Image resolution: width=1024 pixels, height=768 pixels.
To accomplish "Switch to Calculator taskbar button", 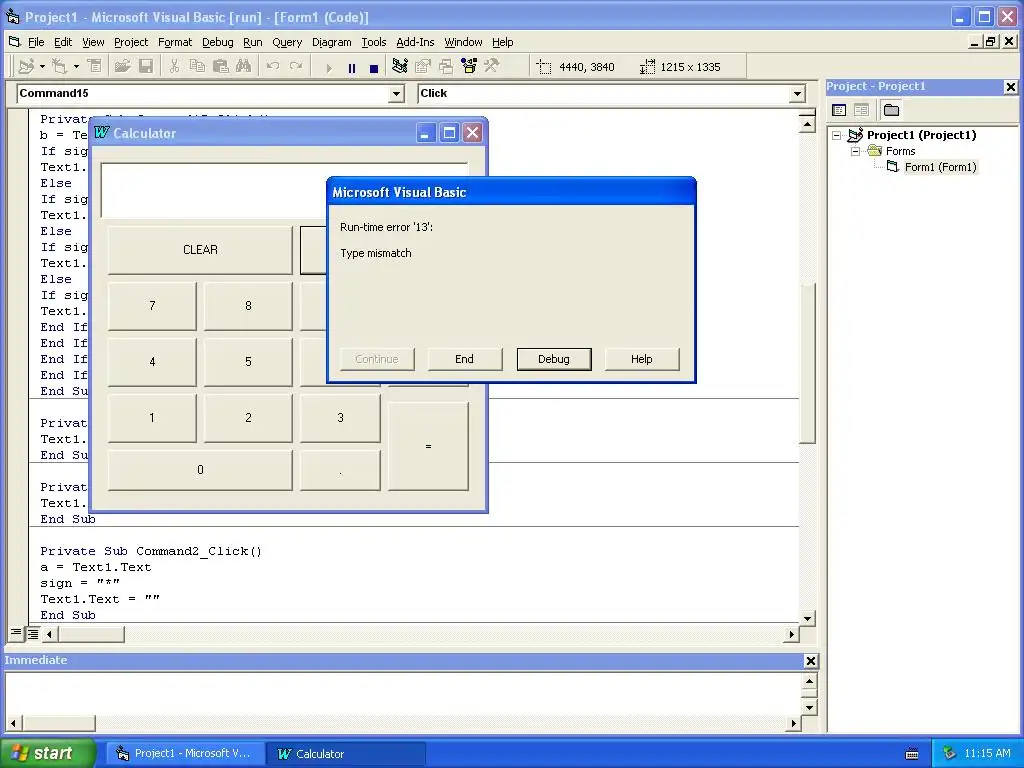I will pyautogui.click(x=345, y=754).
